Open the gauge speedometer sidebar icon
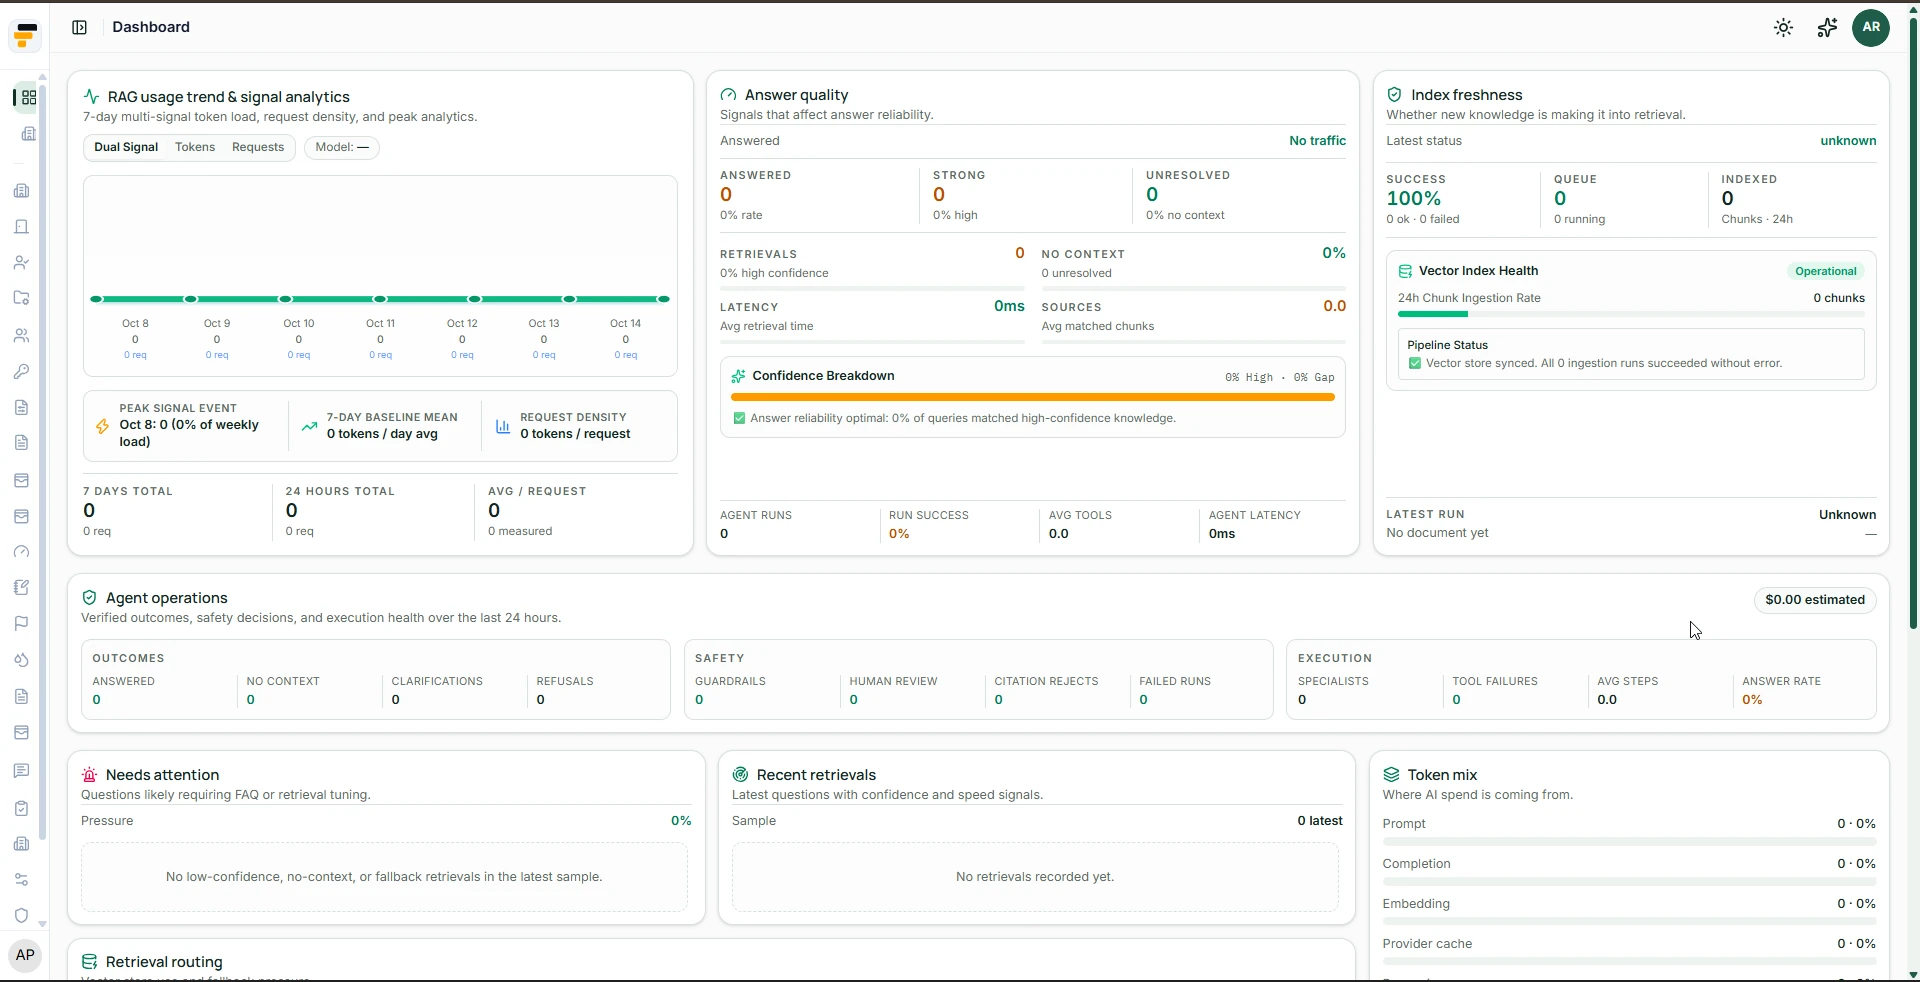 coord(21,552)
